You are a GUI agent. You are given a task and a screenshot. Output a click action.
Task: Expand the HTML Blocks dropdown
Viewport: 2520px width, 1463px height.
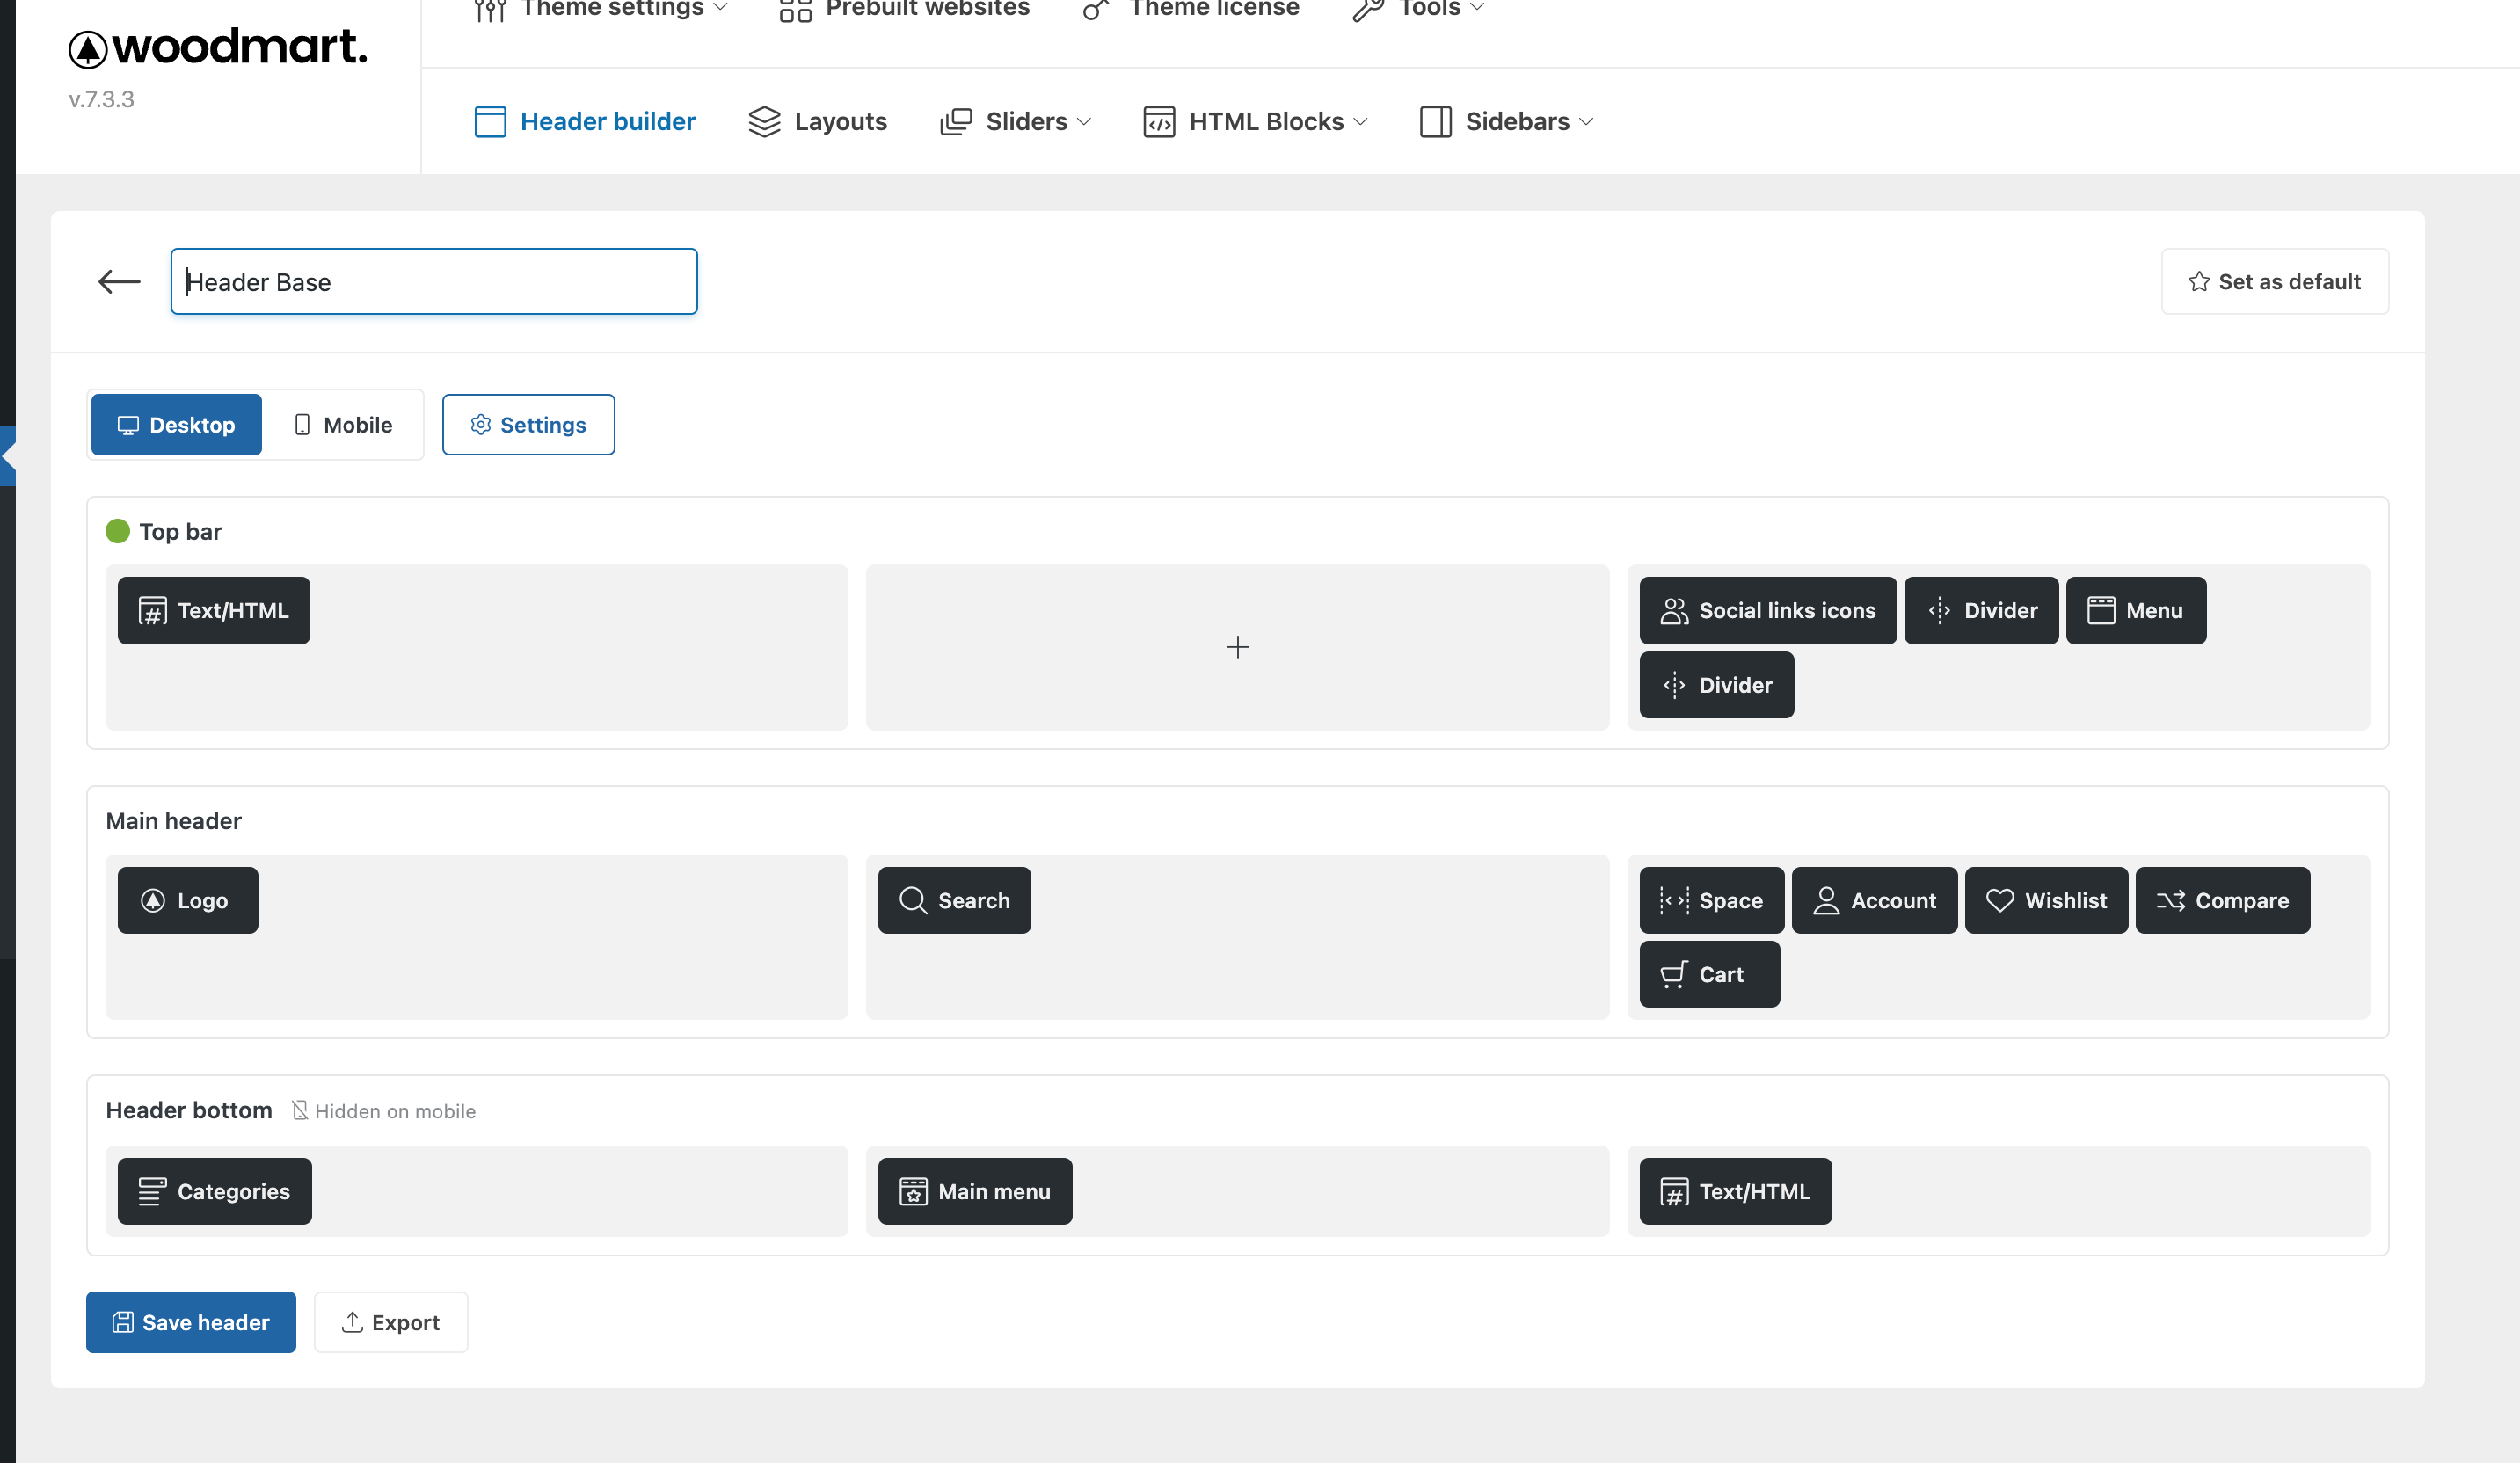(1255, 121)
